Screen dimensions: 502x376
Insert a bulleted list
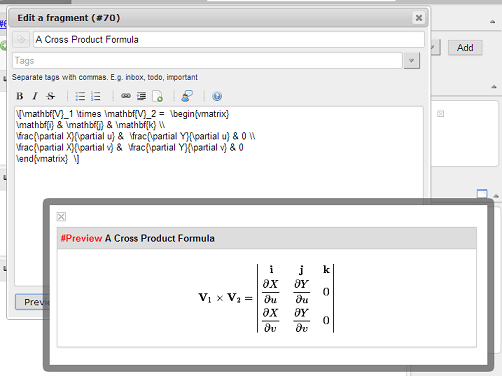click(x=80, y=96)
